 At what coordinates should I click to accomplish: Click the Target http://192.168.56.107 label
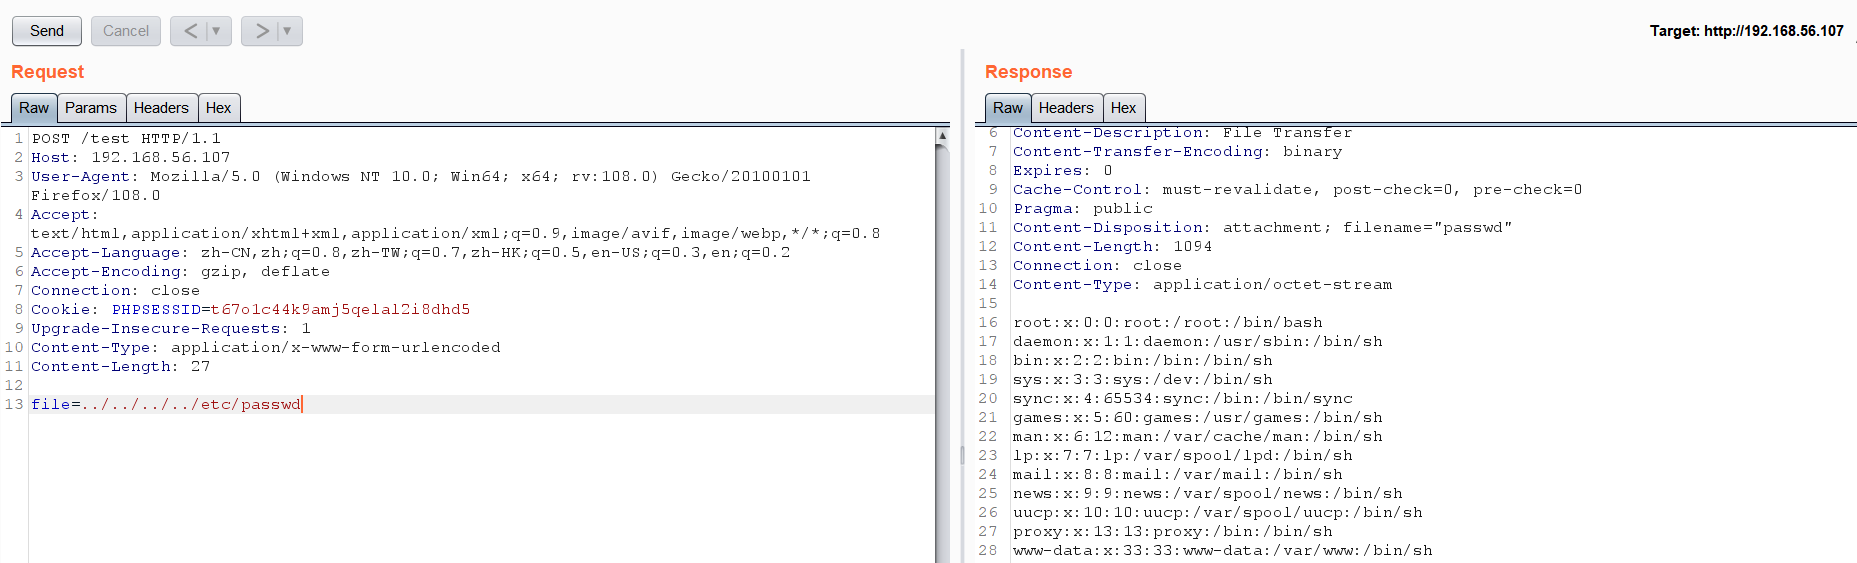[x=1746, y=31]
